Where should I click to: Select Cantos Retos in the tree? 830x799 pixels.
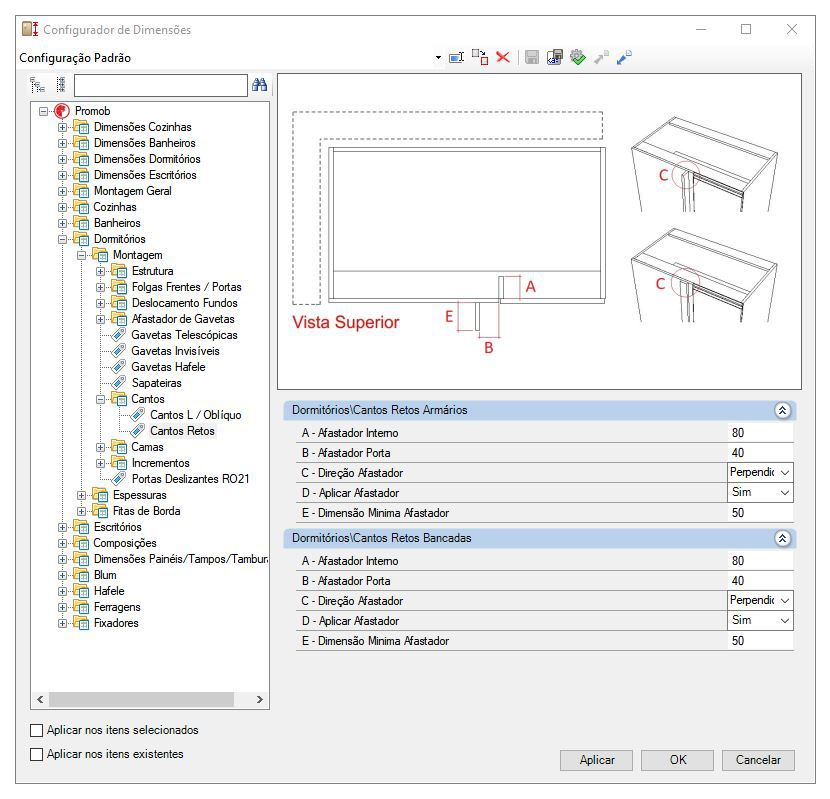pyautogui.click(x=182, y=431)
